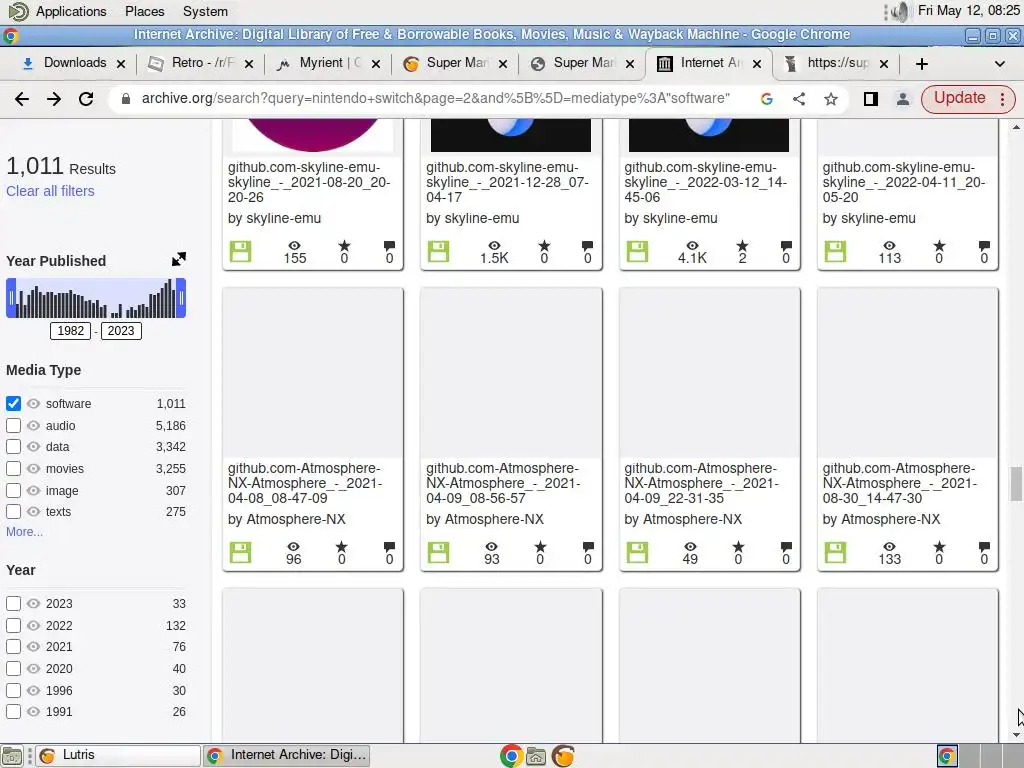Click the left handle of year range slider
Image resolution: width=1024 pixels, height=768 pixels.
coord(11,298)
